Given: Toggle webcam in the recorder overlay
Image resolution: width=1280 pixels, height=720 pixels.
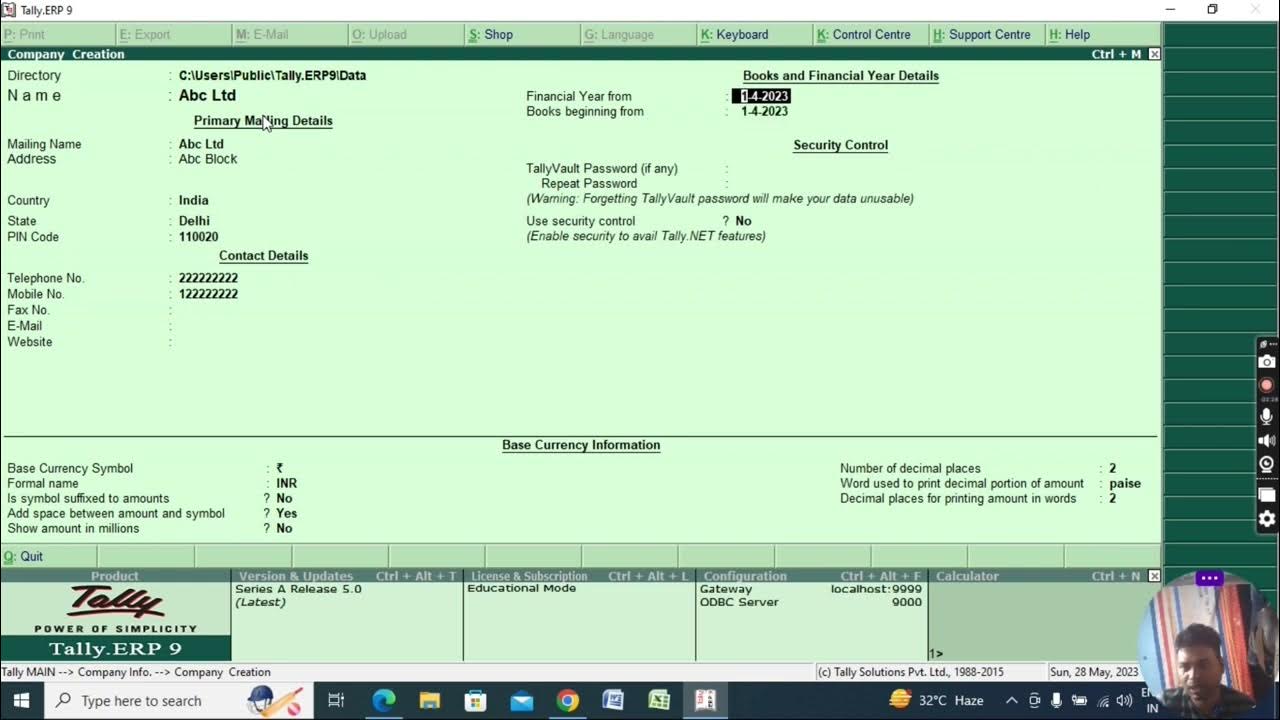Looking at the screenshot, I should click(1267, 464).
